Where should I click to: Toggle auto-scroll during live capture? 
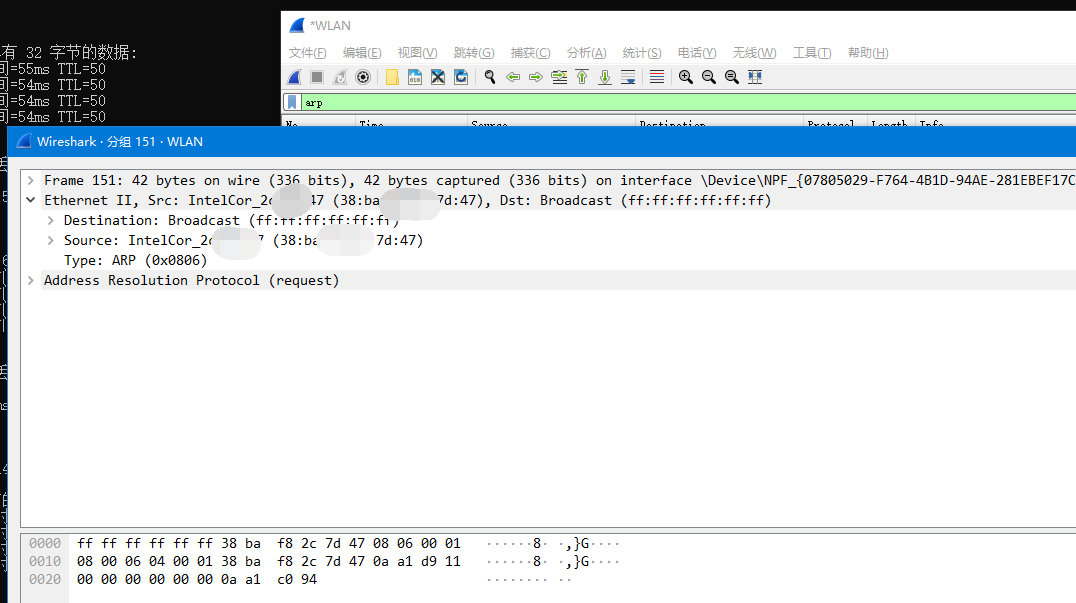pyautogui.click(x=628, y=77)
